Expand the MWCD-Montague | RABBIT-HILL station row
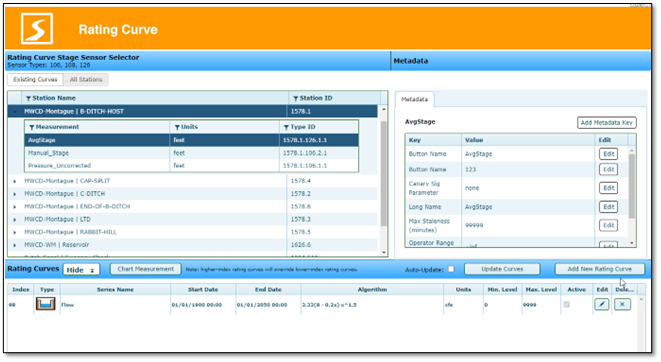 15,233
